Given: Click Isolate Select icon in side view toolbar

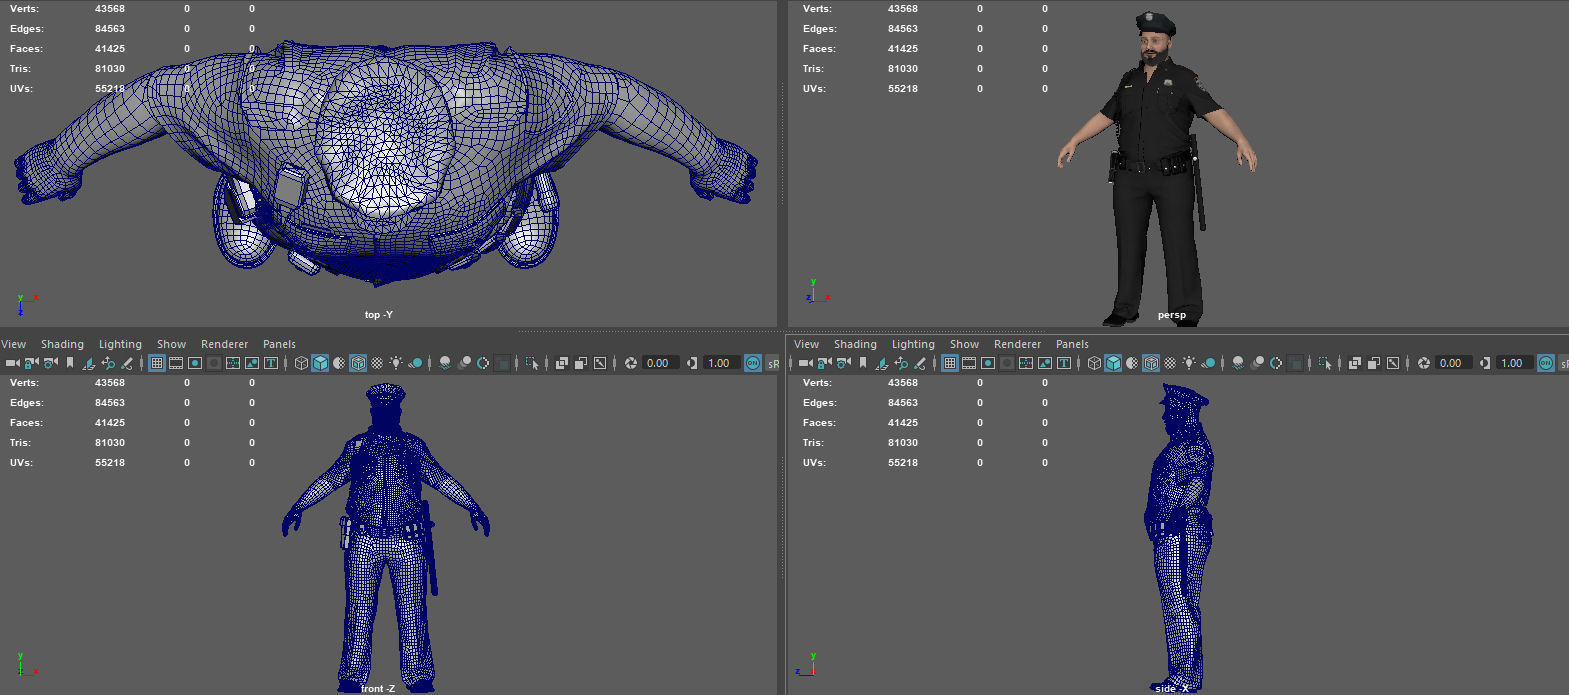Looking at the screenshot, I should [1325, 363].
